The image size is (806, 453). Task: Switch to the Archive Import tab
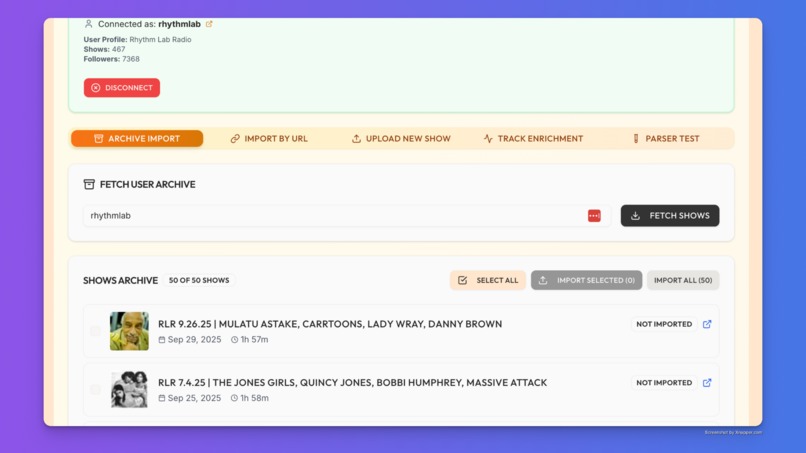[x=137, y=139]
